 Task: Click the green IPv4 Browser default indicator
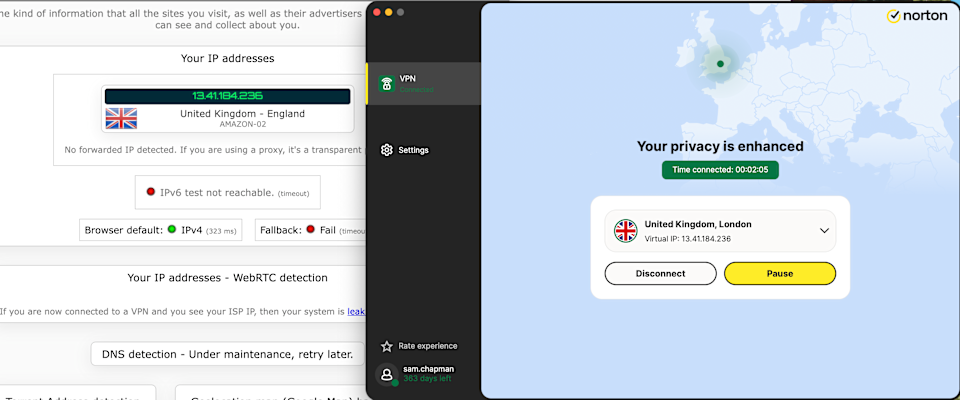coord(172,230)
